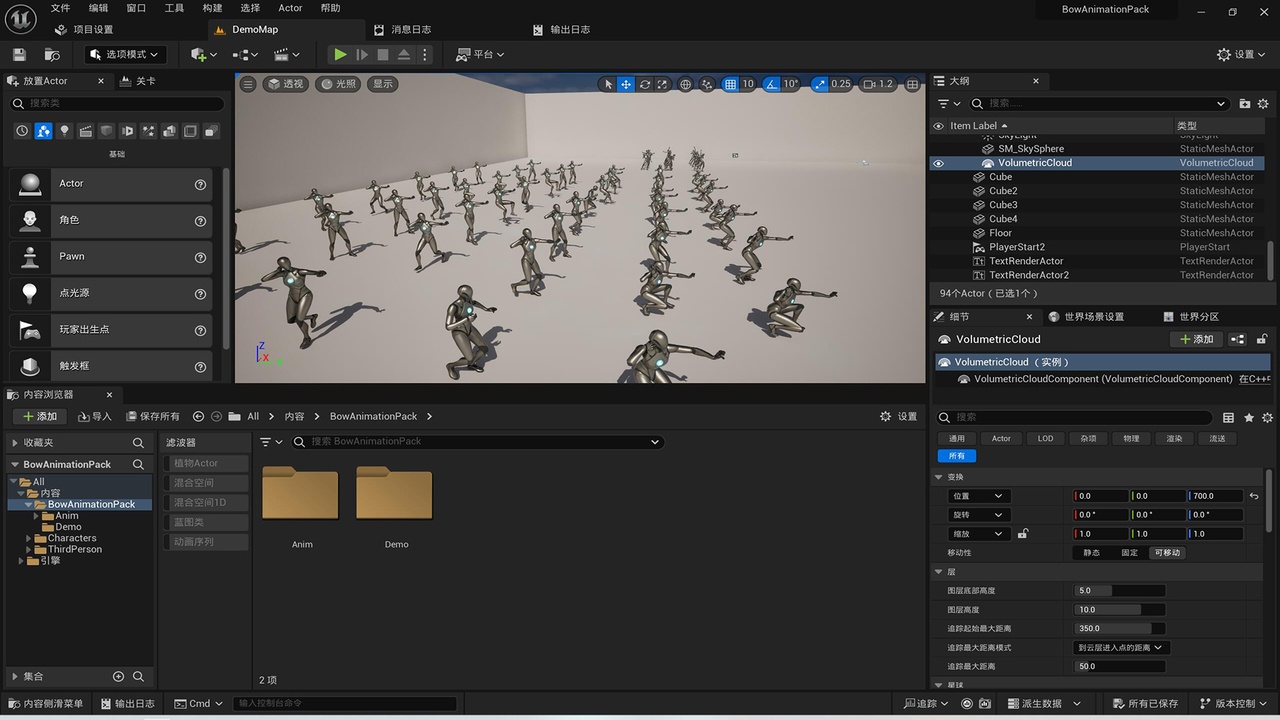
Task: Toggle scale snapping in viewport toolbar
Action: tap(820, 84)
